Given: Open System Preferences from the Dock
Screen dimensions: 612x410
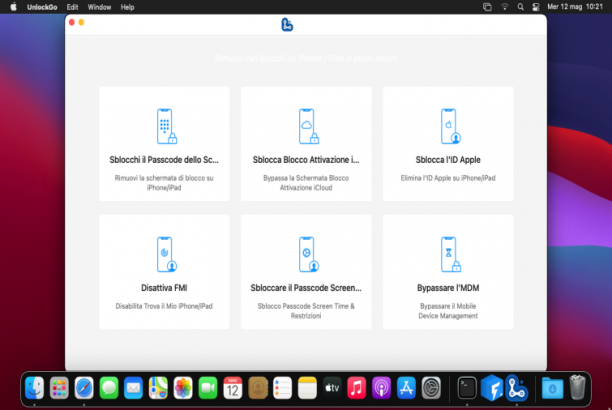Looking at the screenshot, I should (x=431, y=388).
